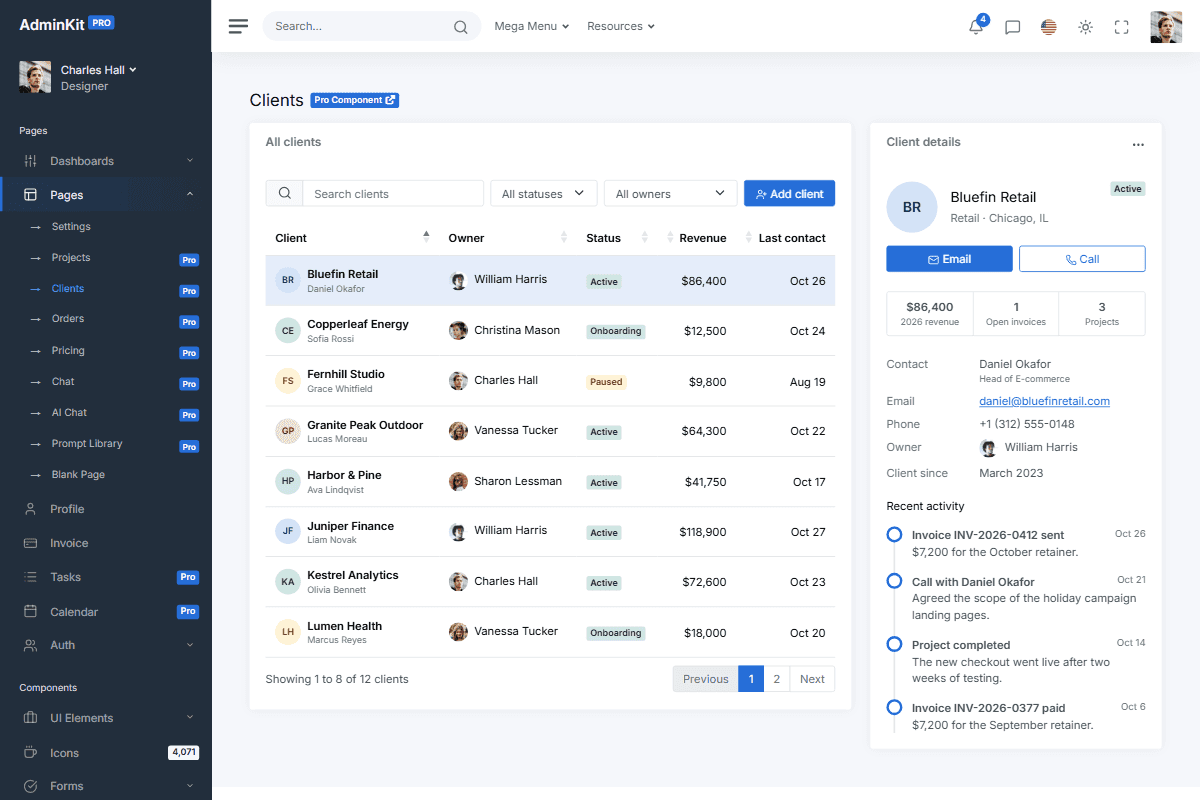Image resolution: width=1200 pixels, height=800 pixels.
Task: Open user avatar menu in top bar
Action: pyautogui.click(x=1166, y=27)
